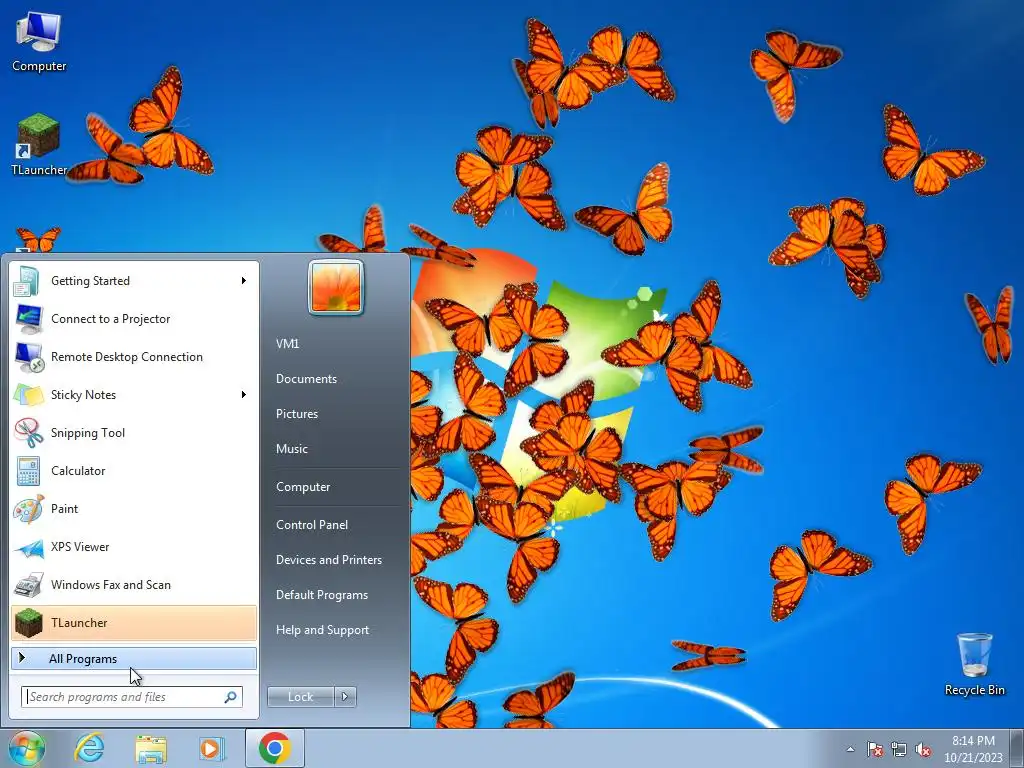Expand the Sticky Notes jump list arrow

click(x=244, y=394)
